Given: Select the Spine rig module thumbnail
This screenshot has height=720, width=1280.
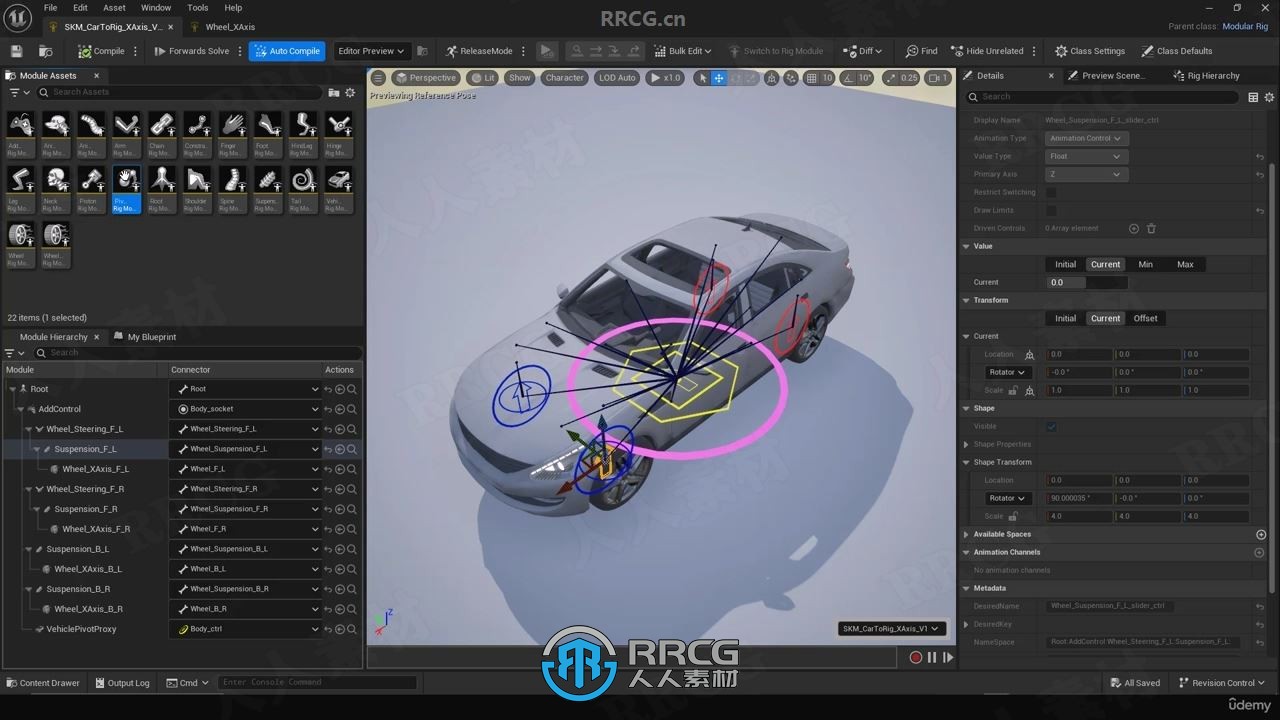Looking at the screenshot, I should pos(233,189).
